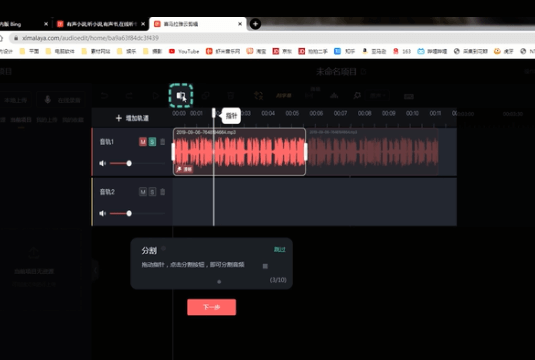Click the 00:05 mark on the ruler

coord(292,113)
